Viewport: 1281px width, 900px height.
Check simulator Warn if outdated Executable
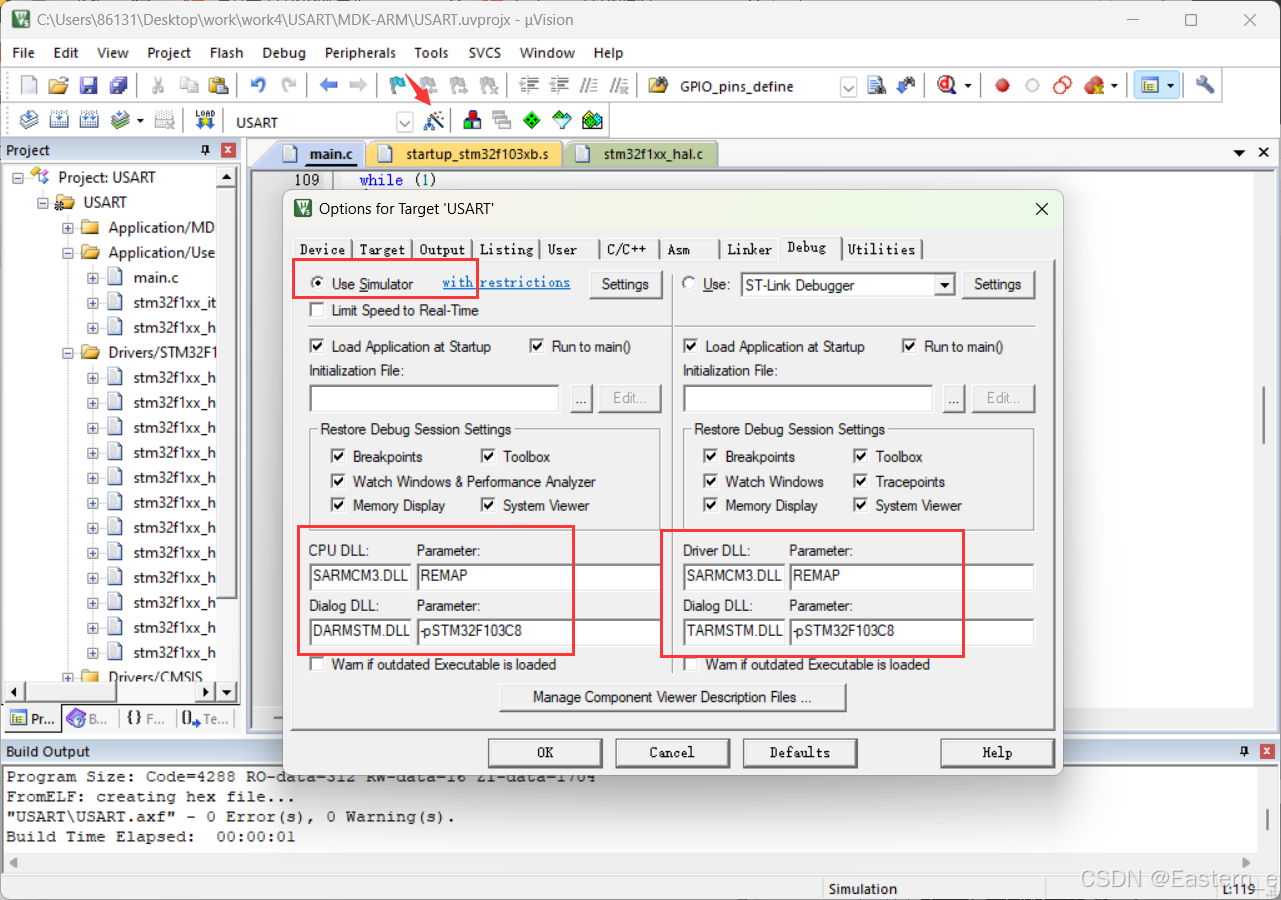[317, 664]
